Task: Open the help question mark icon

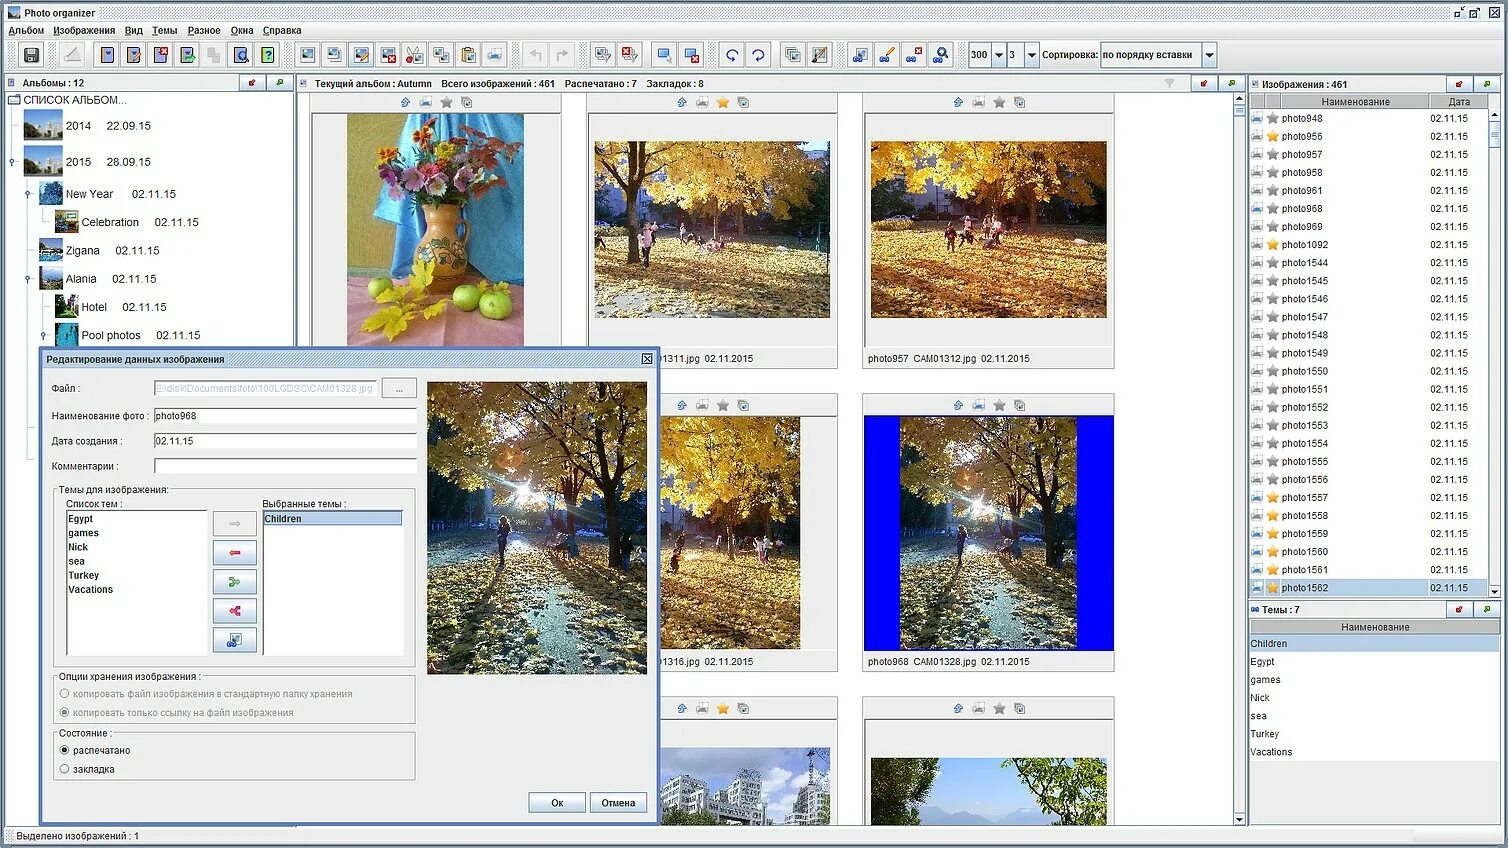Action: point(267,55)
